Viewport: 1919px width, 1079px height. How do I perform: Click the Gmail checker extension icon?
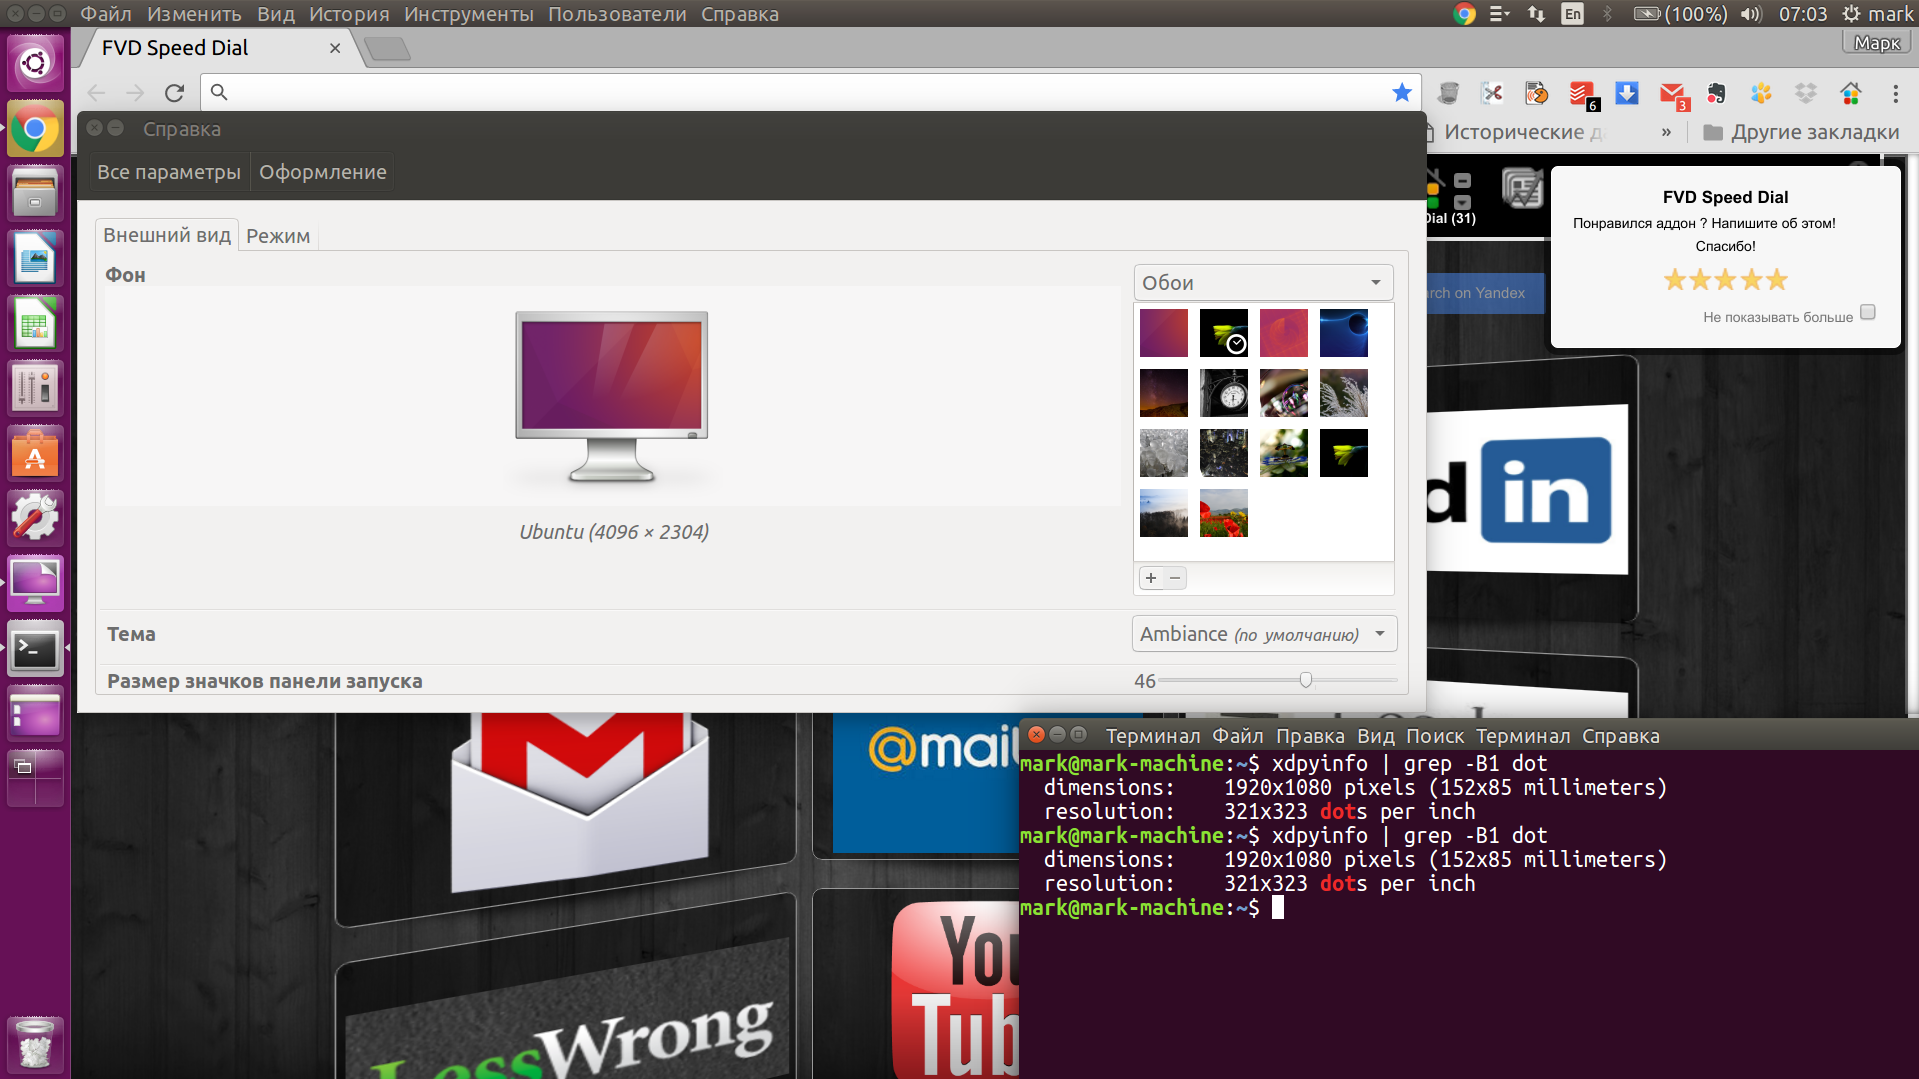(1671, 94)
